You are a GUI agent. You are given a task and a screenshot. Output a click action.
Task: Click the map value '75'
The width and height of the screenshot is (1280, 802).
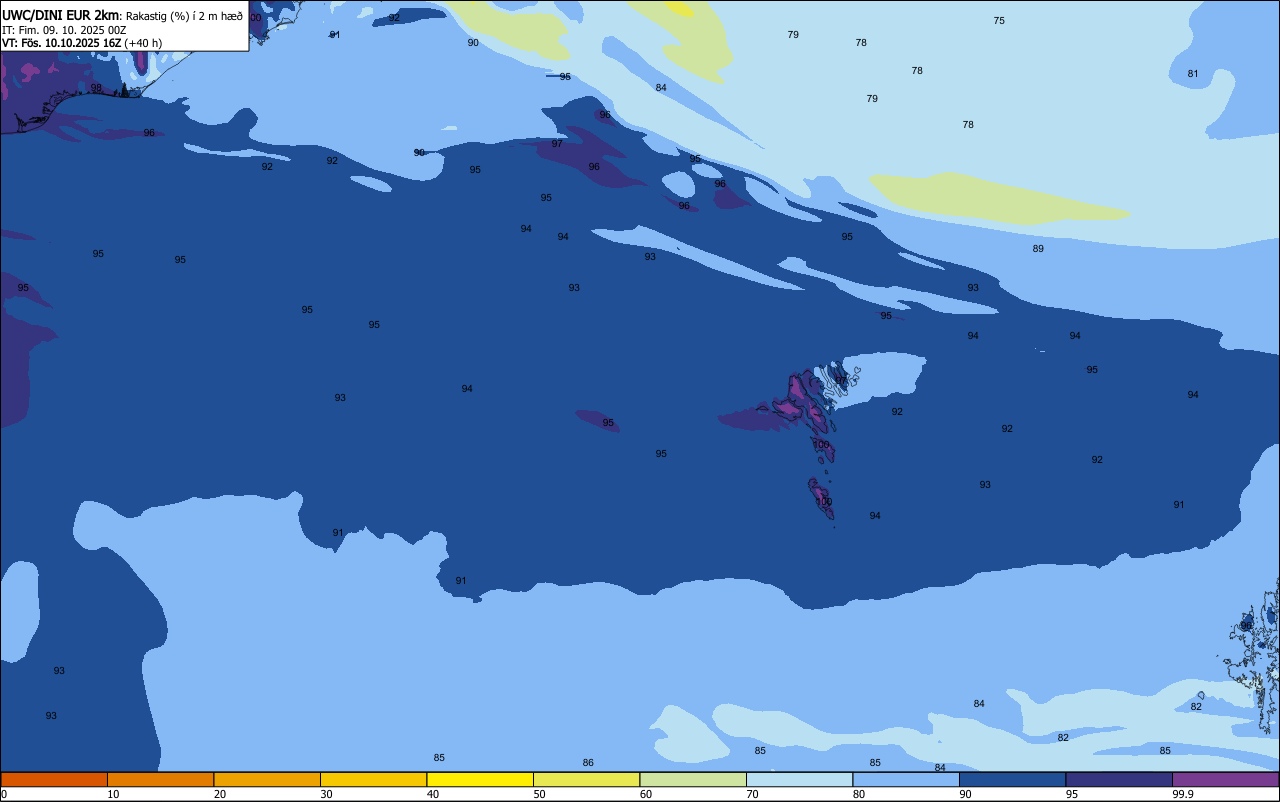(x=999, y=20)
